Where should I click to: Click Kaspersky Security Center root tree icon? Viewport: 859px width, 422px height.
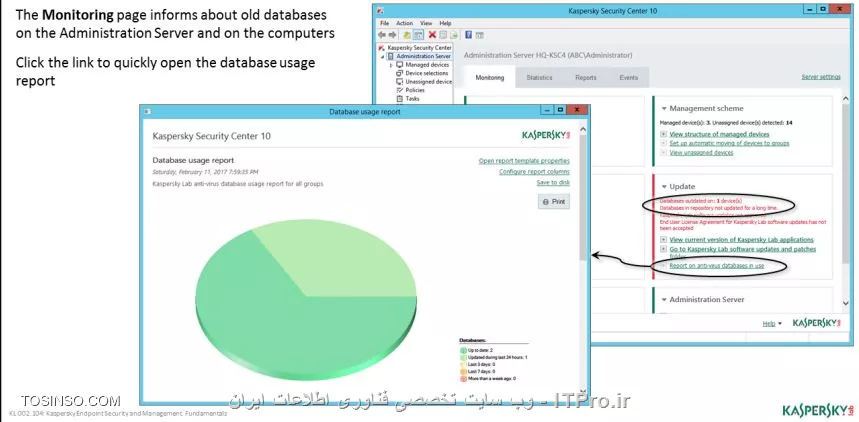coord(382,48)
